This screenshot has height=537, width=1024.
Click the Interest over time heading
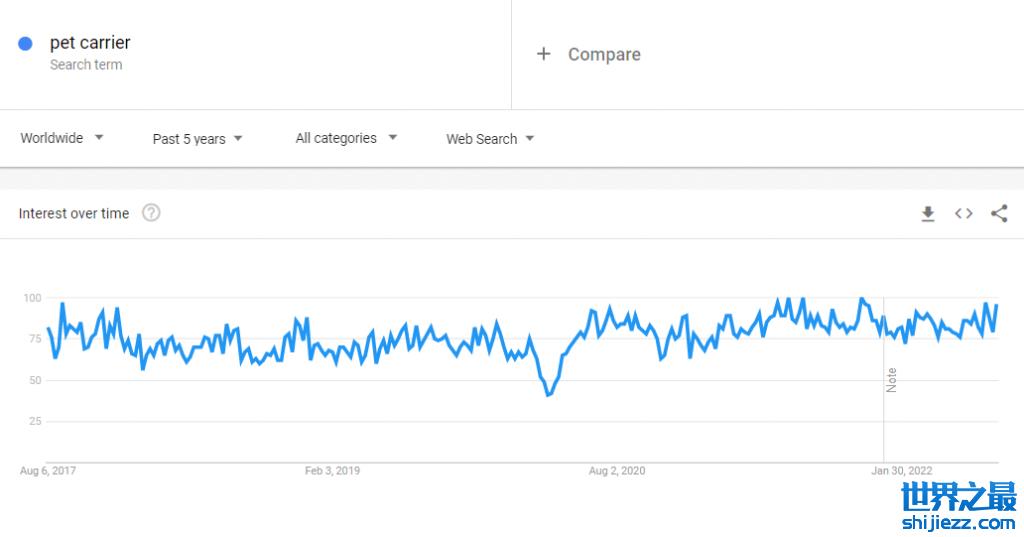74,213
